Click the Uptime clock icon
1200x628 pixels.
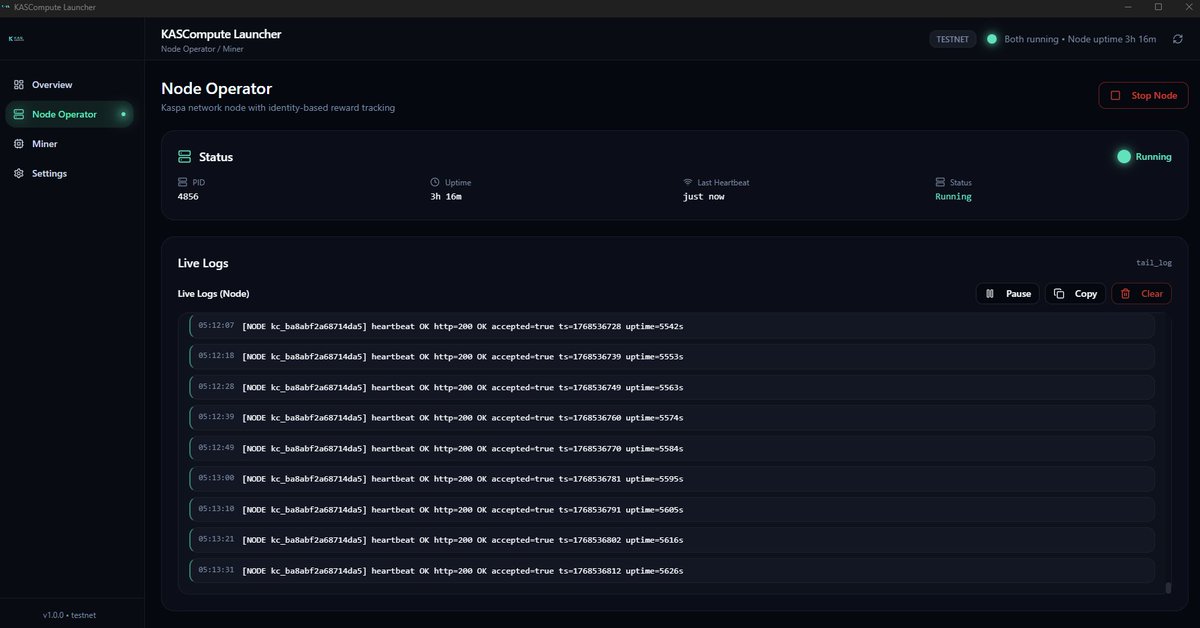tap(435, 183)
